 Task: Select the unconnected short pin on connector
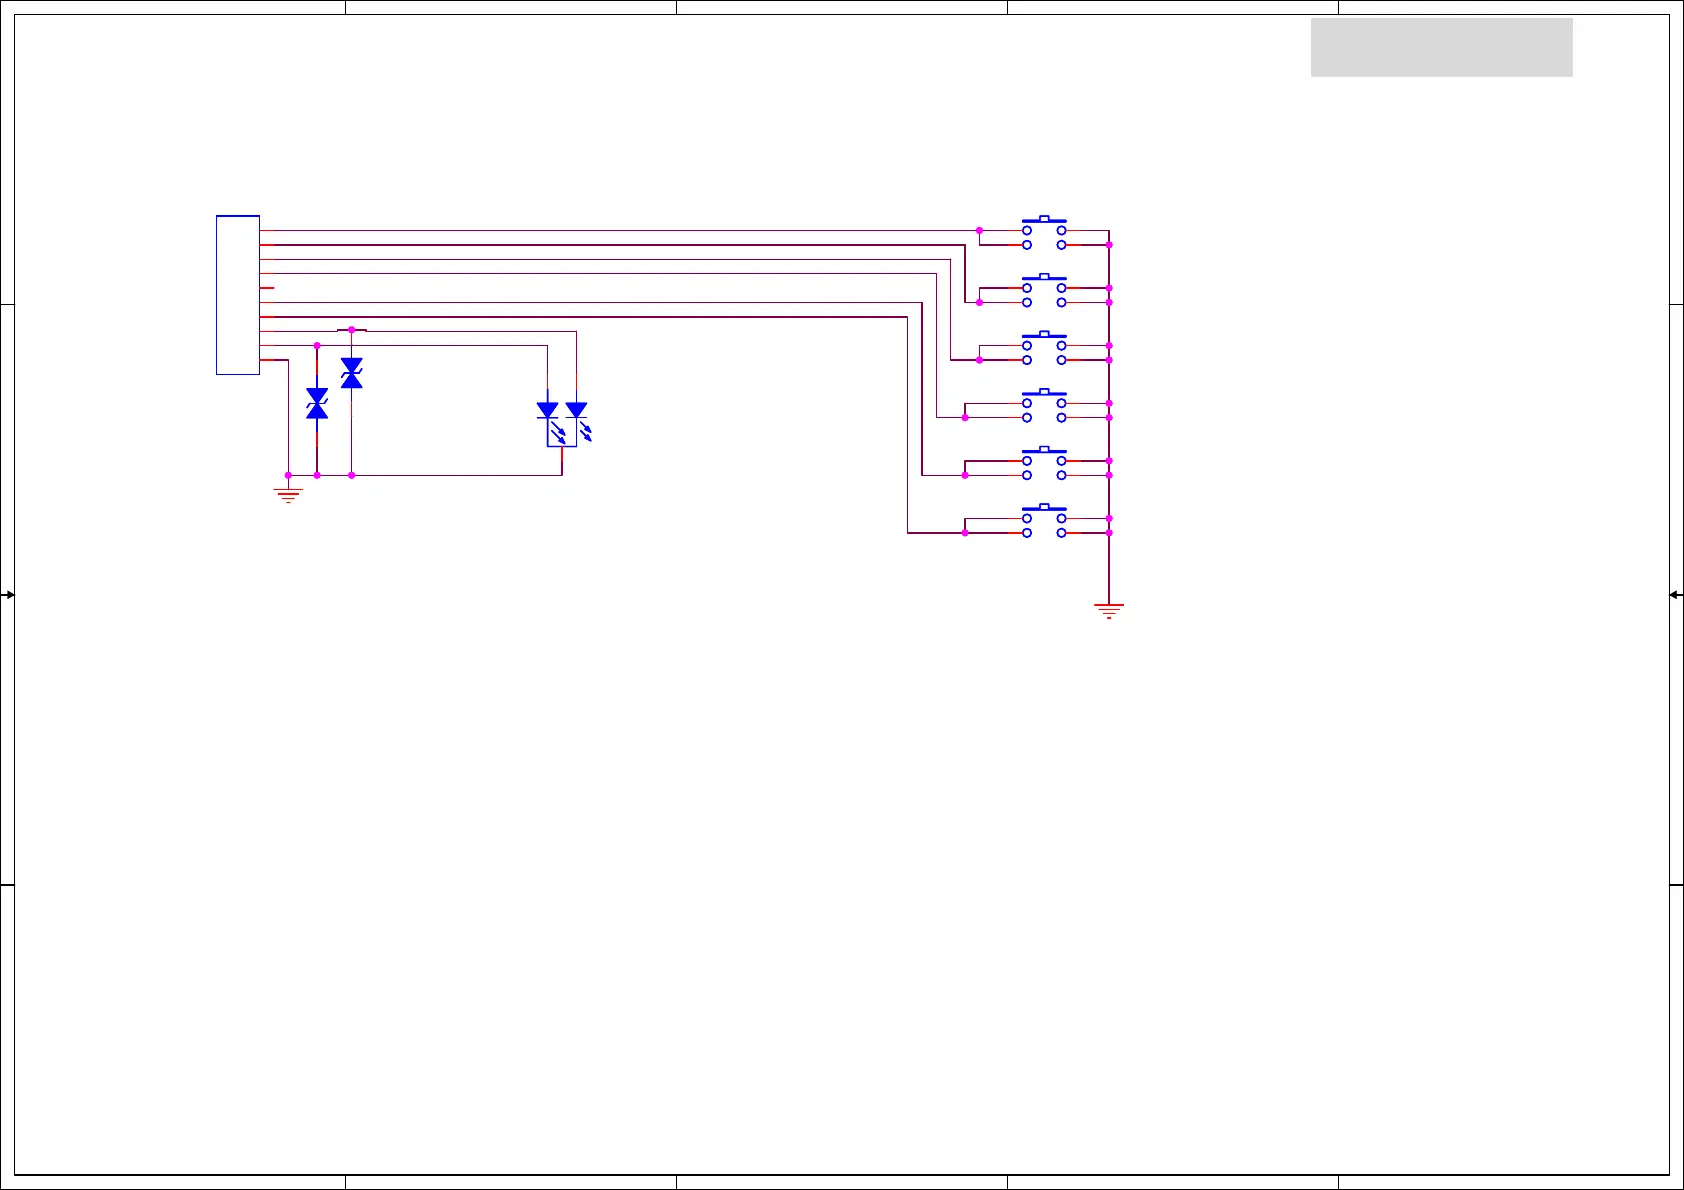(267, 288)
